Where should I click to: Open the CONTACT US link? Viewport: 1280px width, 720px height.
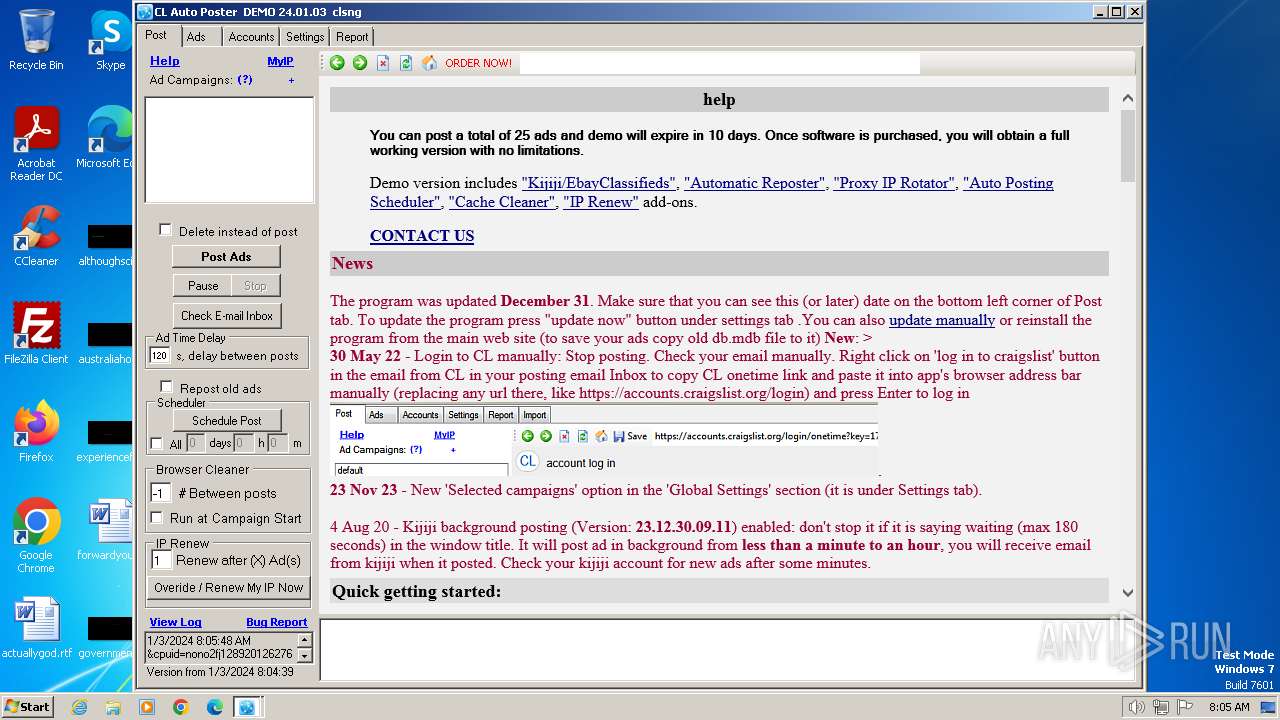point(422,236)
